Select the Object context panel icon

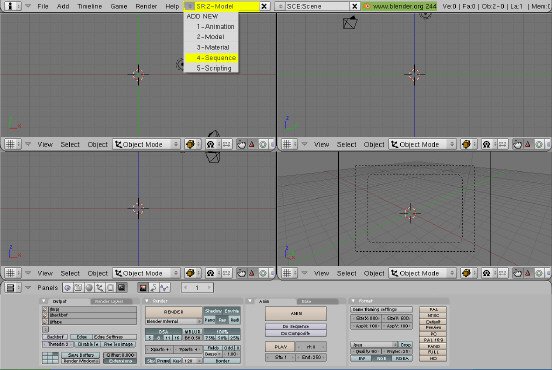pos(100,288)
